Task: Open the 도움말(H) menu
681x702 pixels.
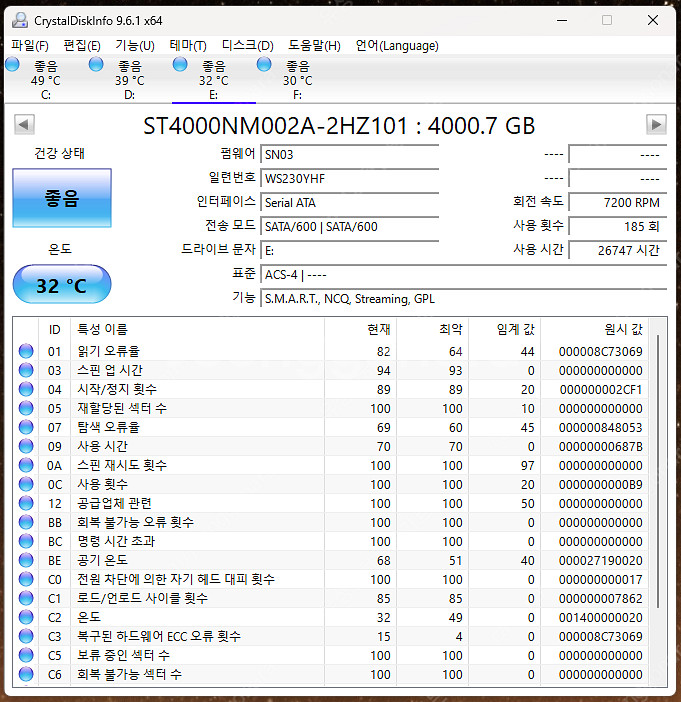Action: click(314, 45)
